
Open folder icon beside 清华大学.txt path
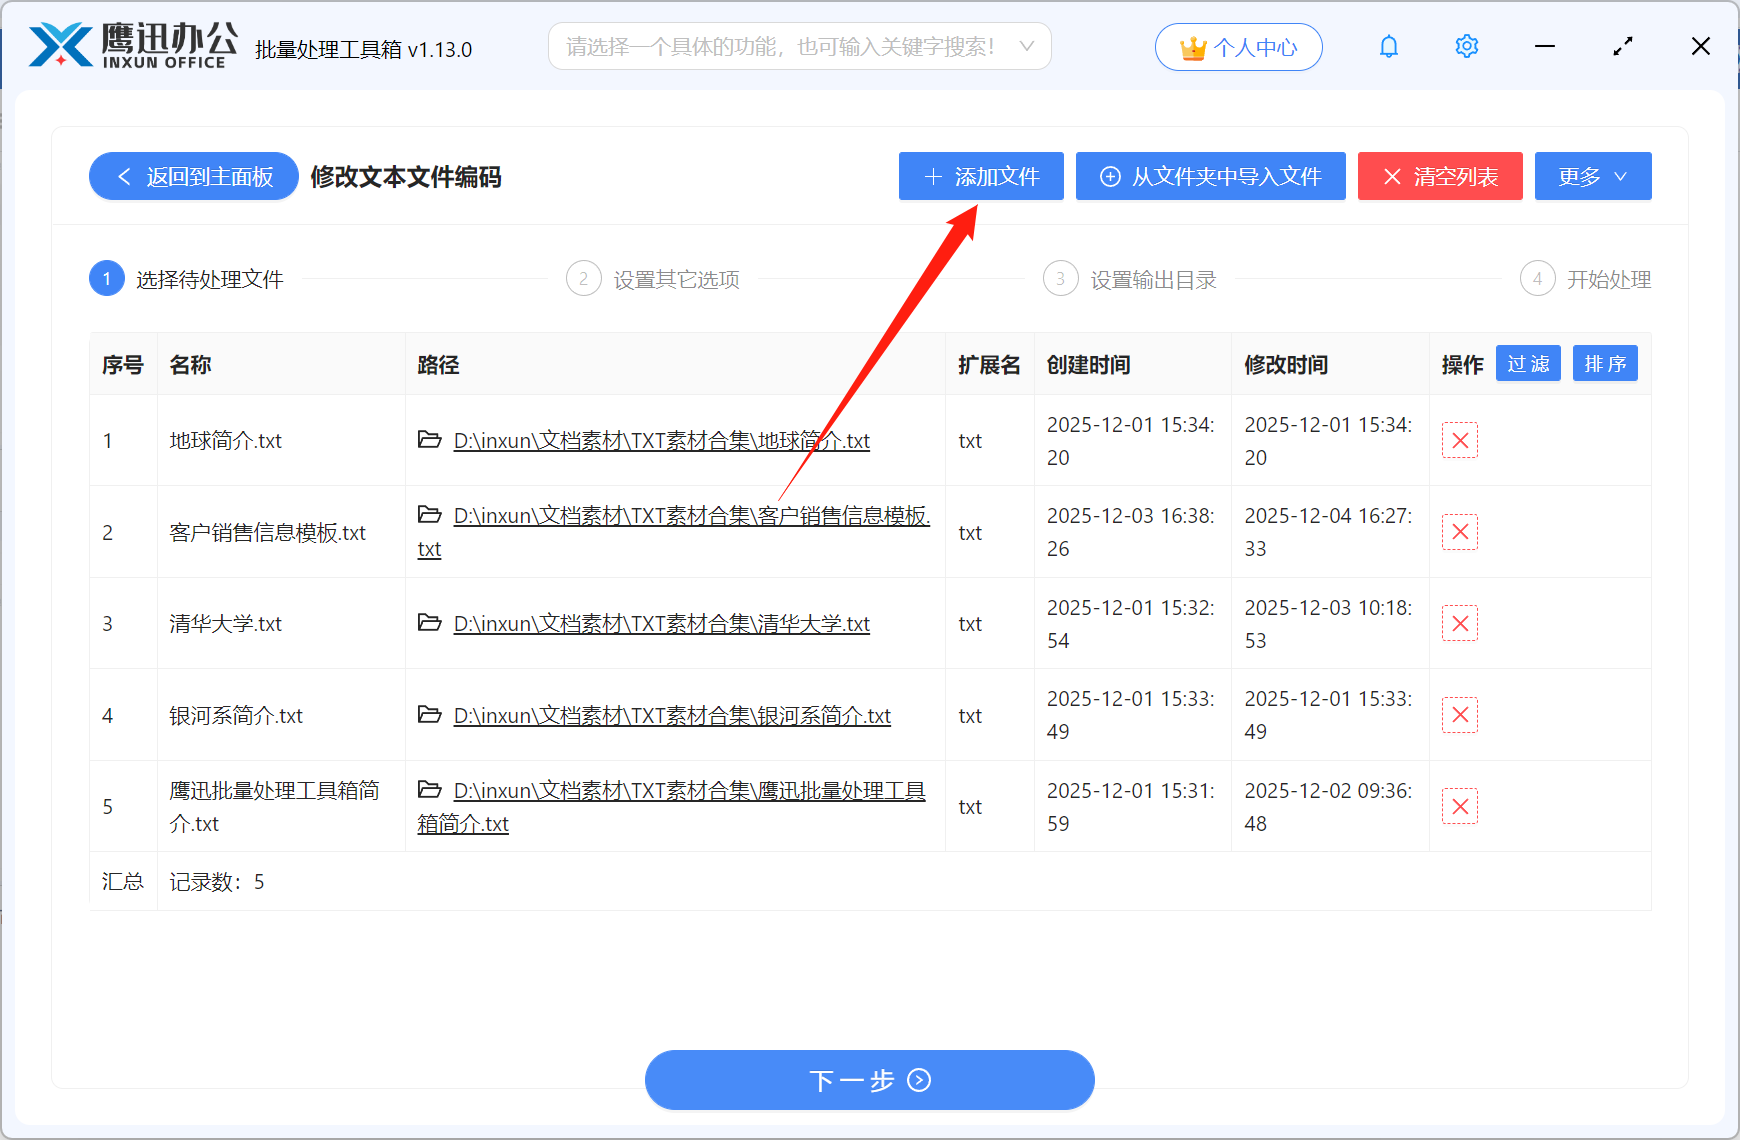click(429, 622)
